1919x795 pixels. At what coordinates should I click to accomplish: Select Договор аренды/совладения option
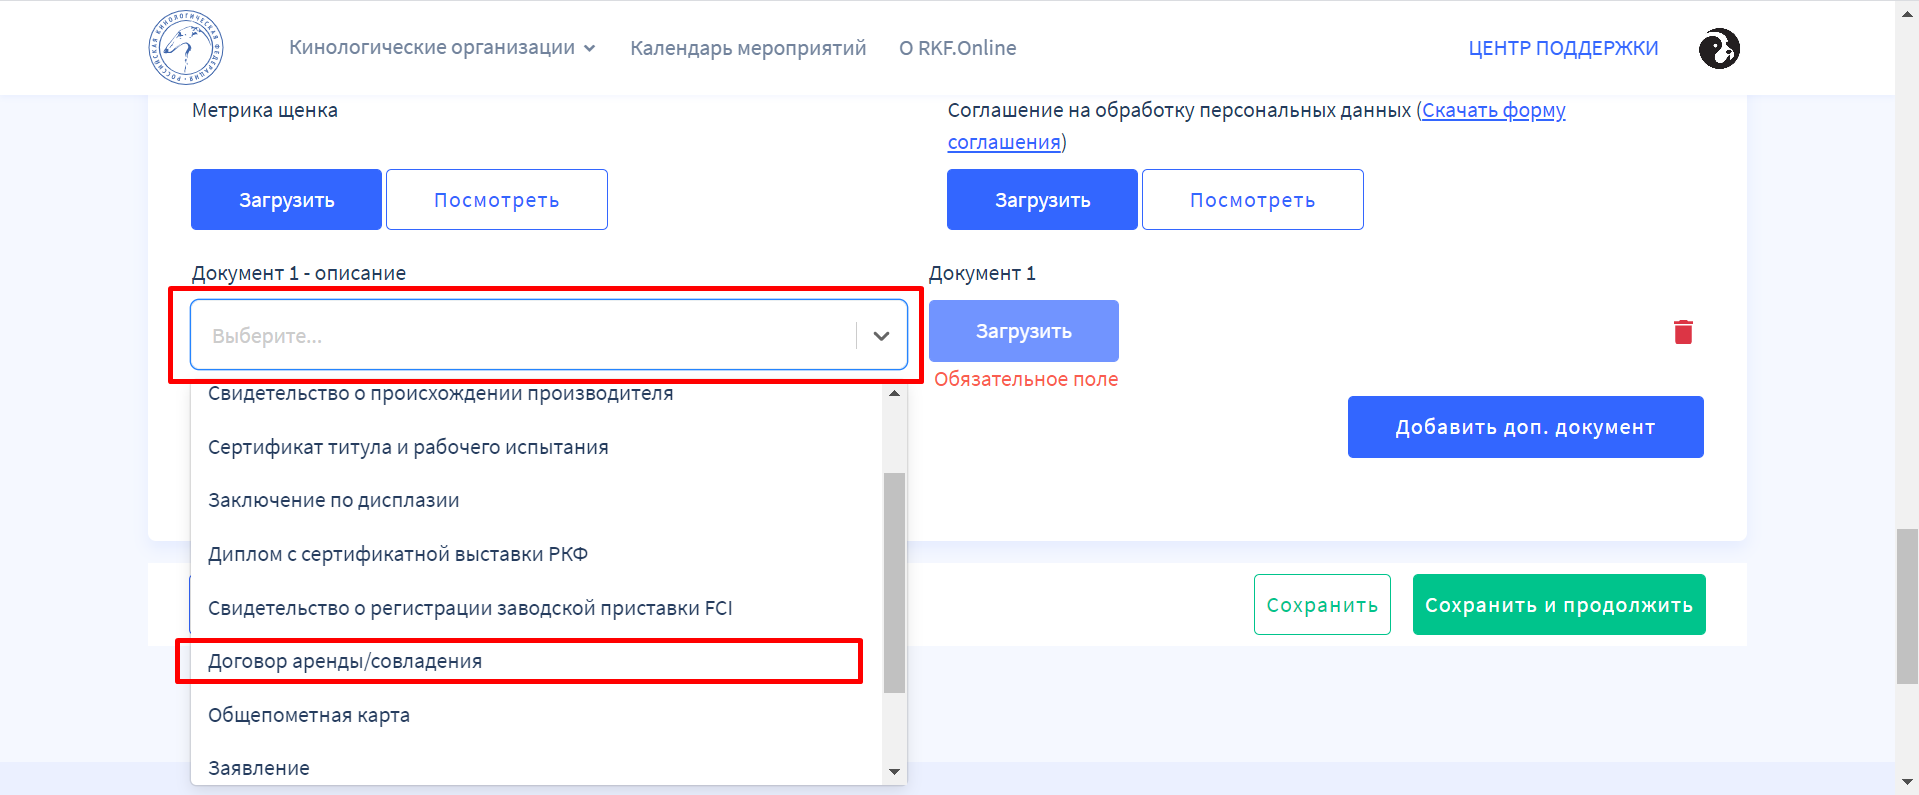[x=345, y=661]
